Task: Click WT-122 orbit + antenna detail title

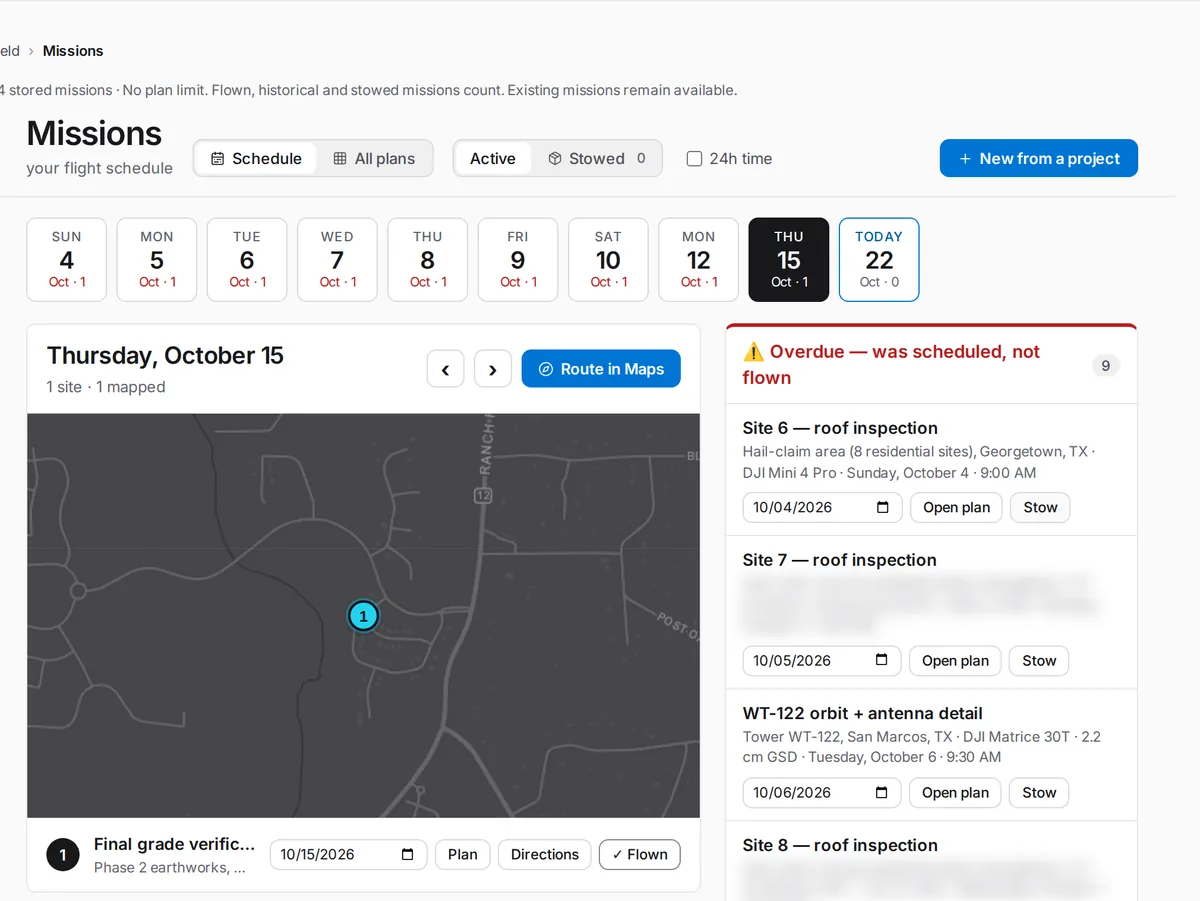Action: tap(863, 713)
